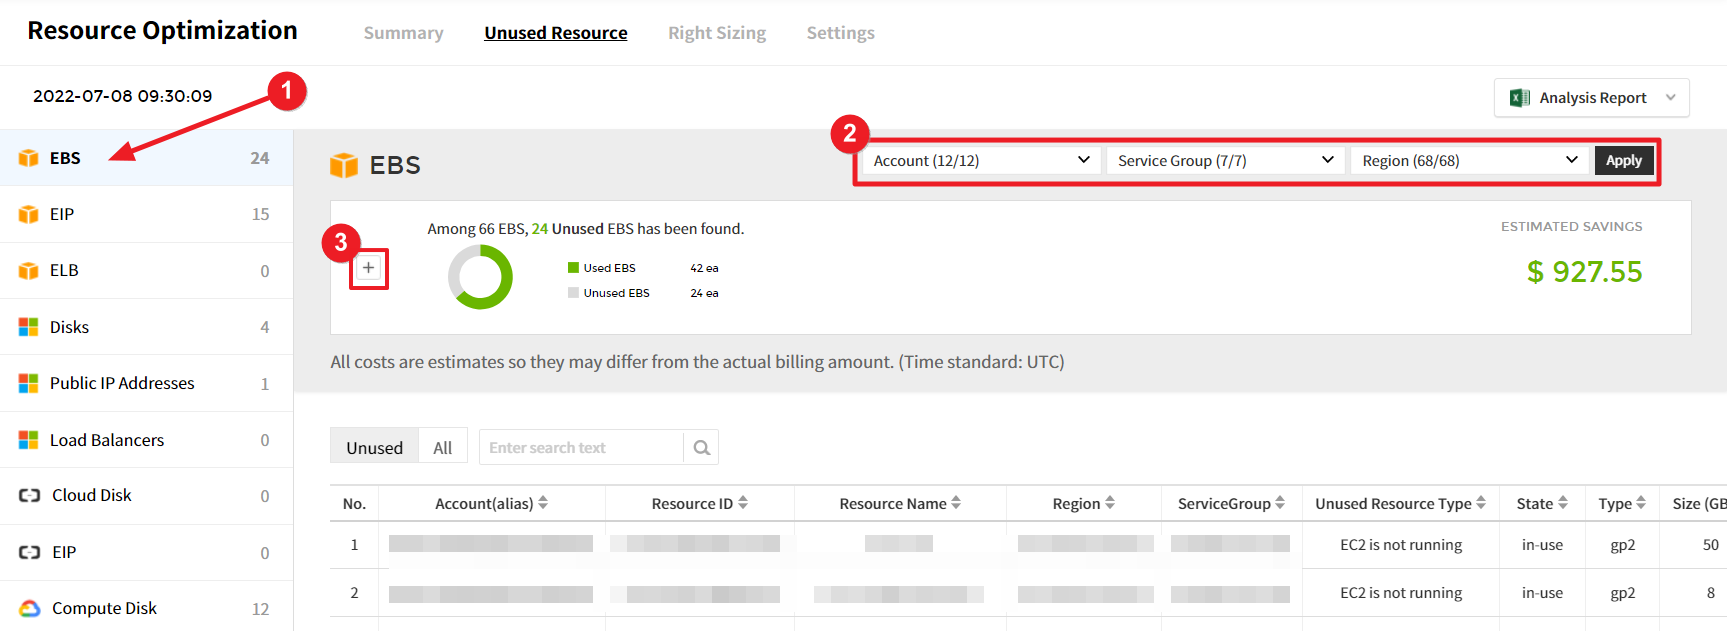Image resolution: width=1727 pixels, height=631 pixels.
Task: Expand EBS summary with plus button
Action: point(369,268)
